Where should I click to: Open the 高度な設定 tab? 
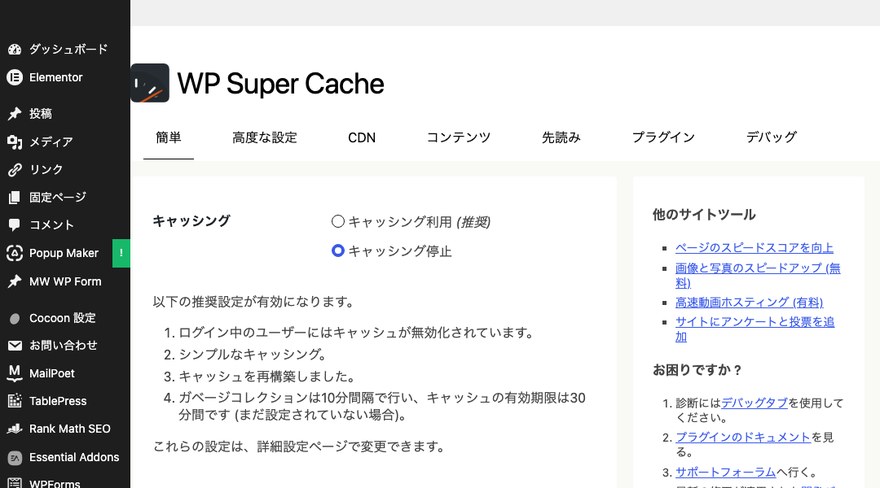(x=264, y=137)
